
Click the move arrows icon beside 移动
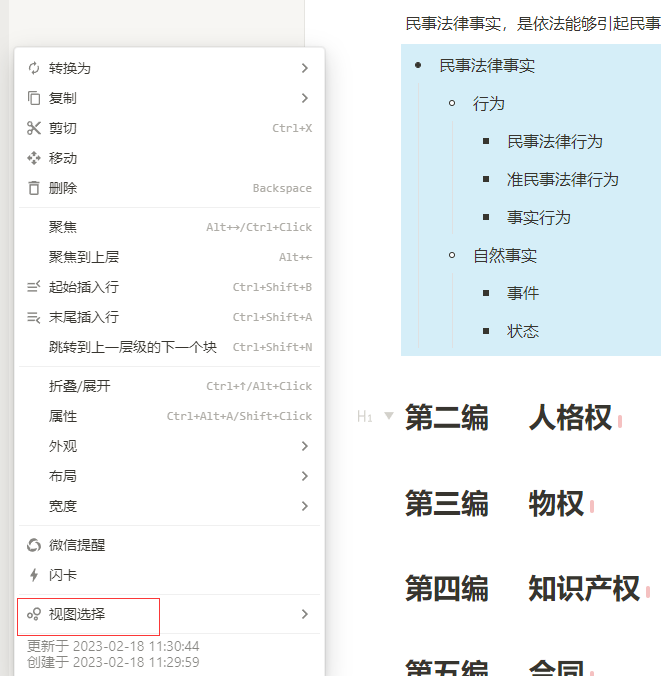[x=34, y=158]
